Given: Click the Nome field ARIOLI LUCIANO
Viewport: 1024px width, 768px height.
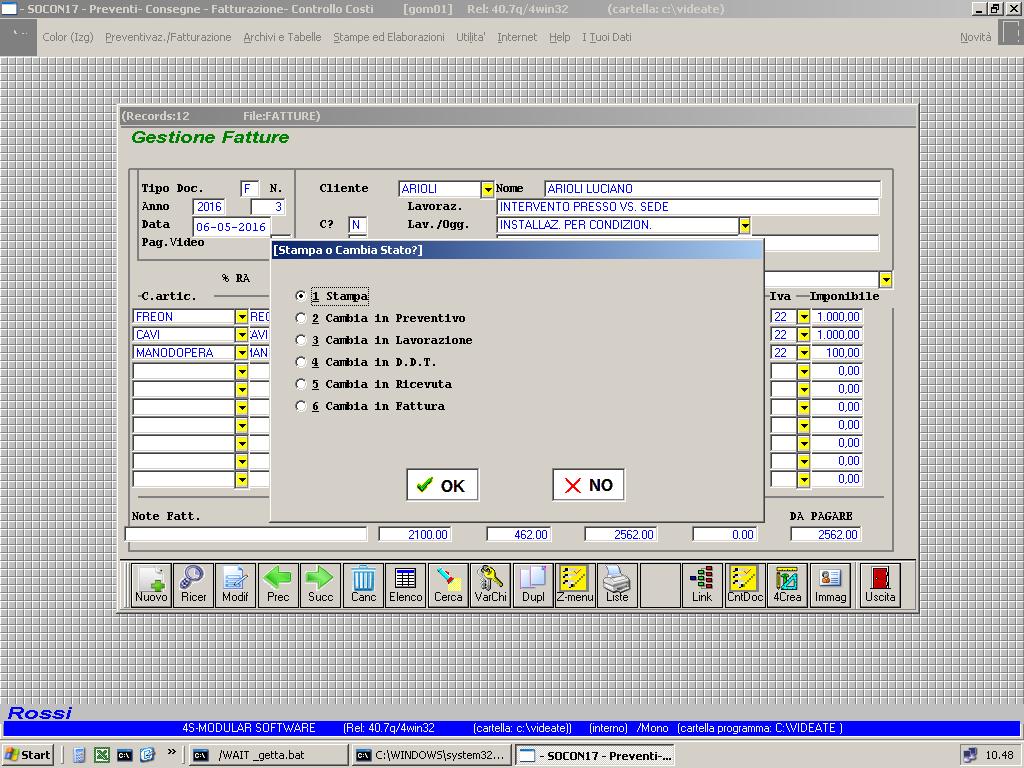Looking at the screenshot, I should [712, 189].
